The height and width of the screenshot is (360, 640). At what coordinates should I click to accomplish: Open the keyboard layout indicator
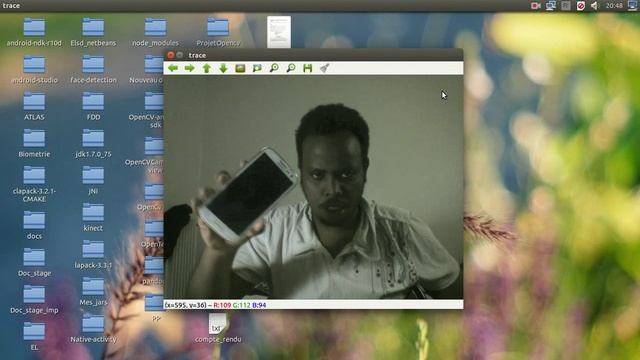[x=566, y=5]
